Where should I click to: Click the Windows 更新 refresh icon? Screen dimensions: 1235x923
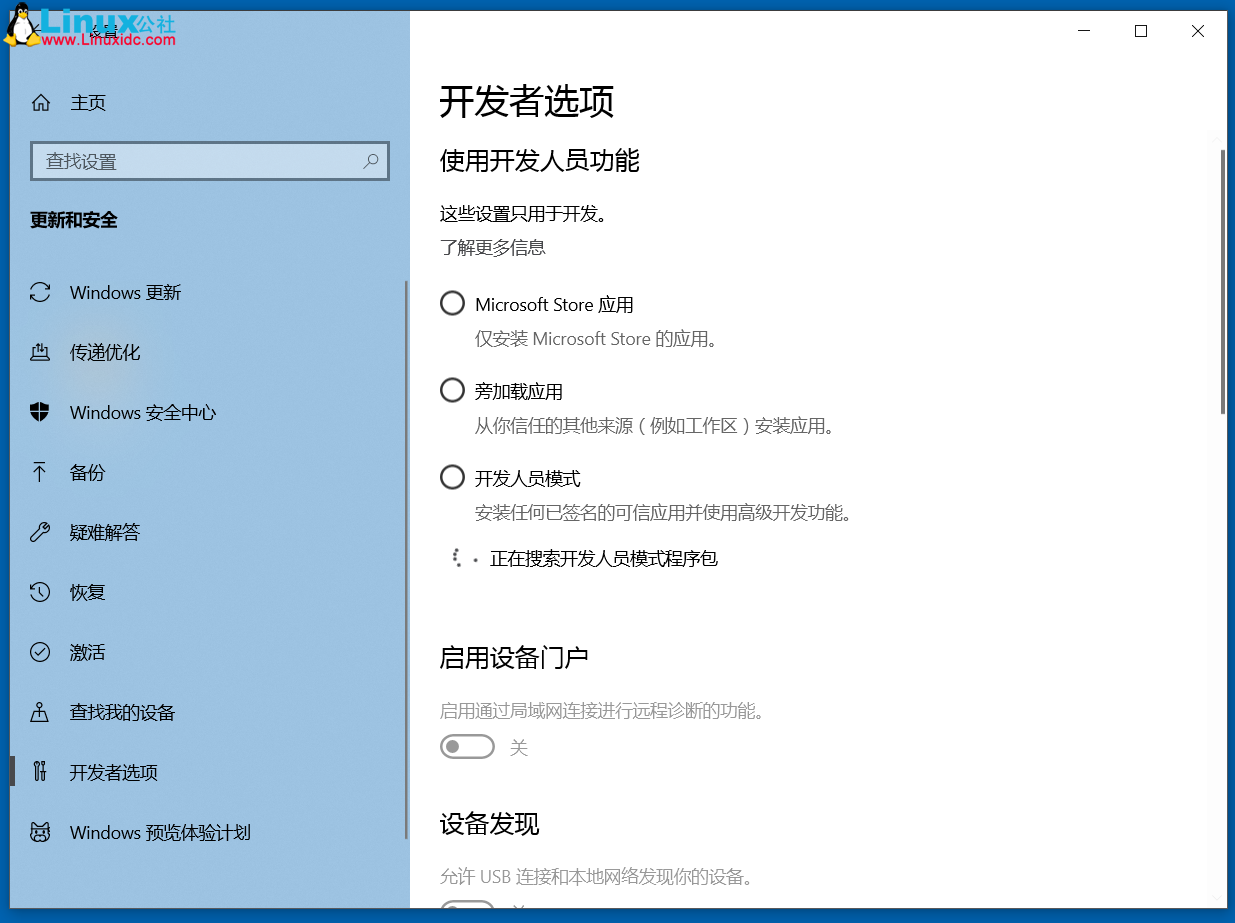[40, 292]
